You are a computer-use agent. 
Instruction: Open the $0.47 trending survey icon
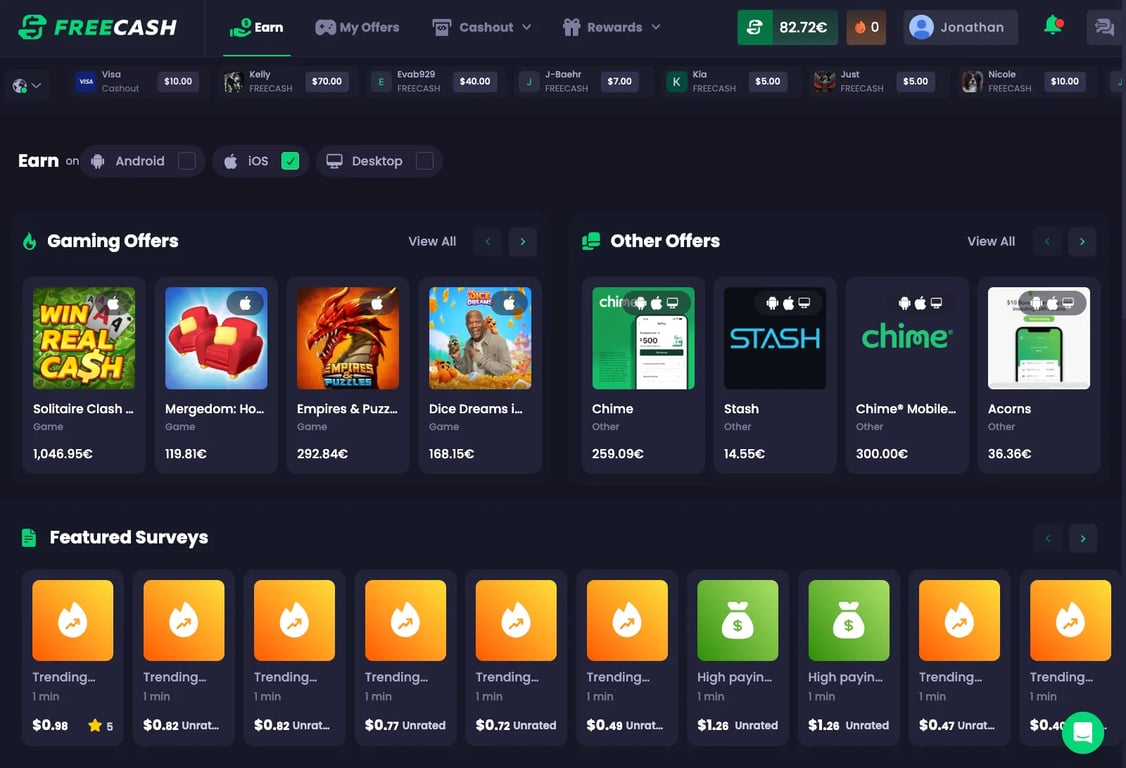pos(959,621)
